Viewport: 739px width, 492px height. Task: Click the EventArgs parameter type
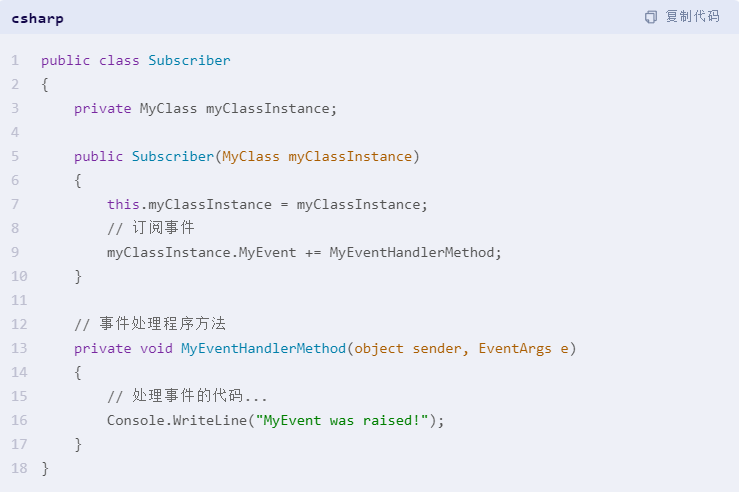click(x=515, y=349)
